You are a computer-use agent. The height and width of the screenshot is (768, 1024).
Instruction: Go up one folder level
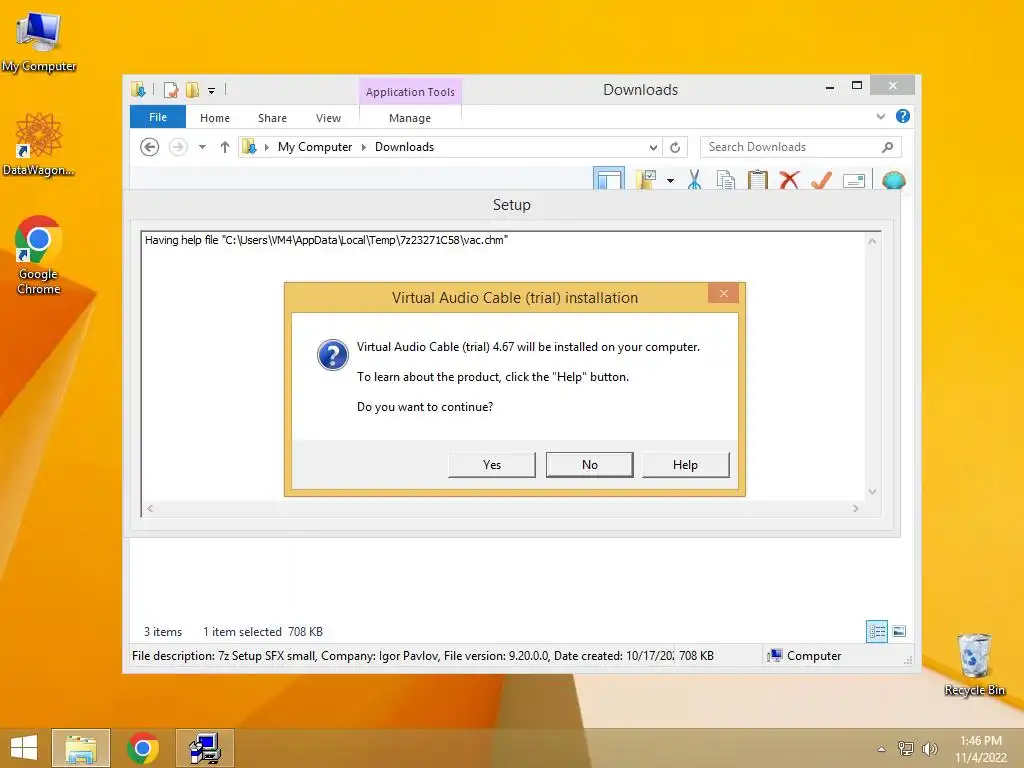225,147
